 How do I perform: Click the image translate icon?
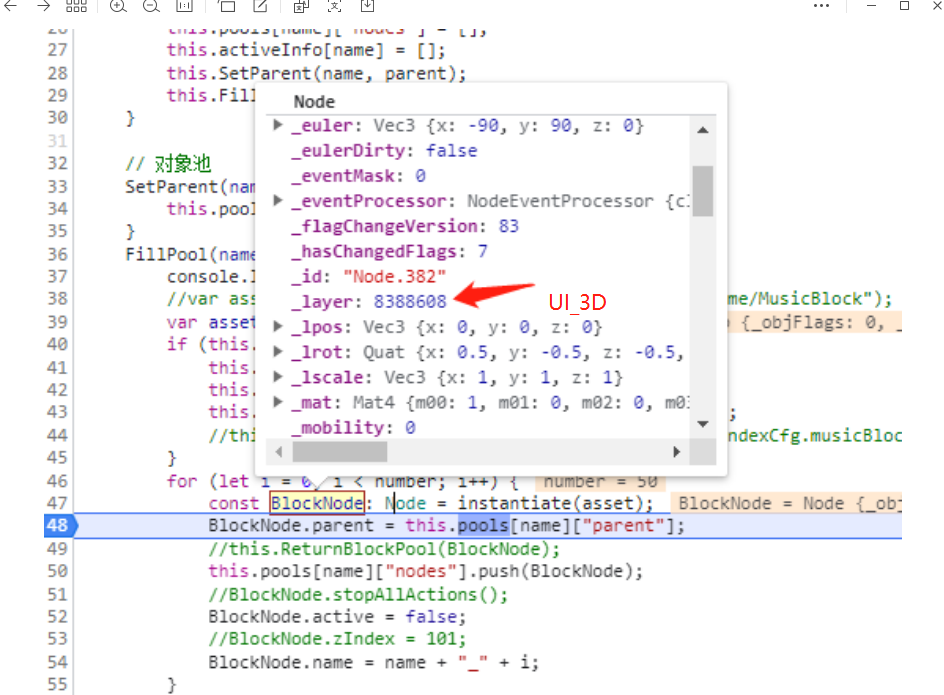pyautogui.click(x=301, y=6)
